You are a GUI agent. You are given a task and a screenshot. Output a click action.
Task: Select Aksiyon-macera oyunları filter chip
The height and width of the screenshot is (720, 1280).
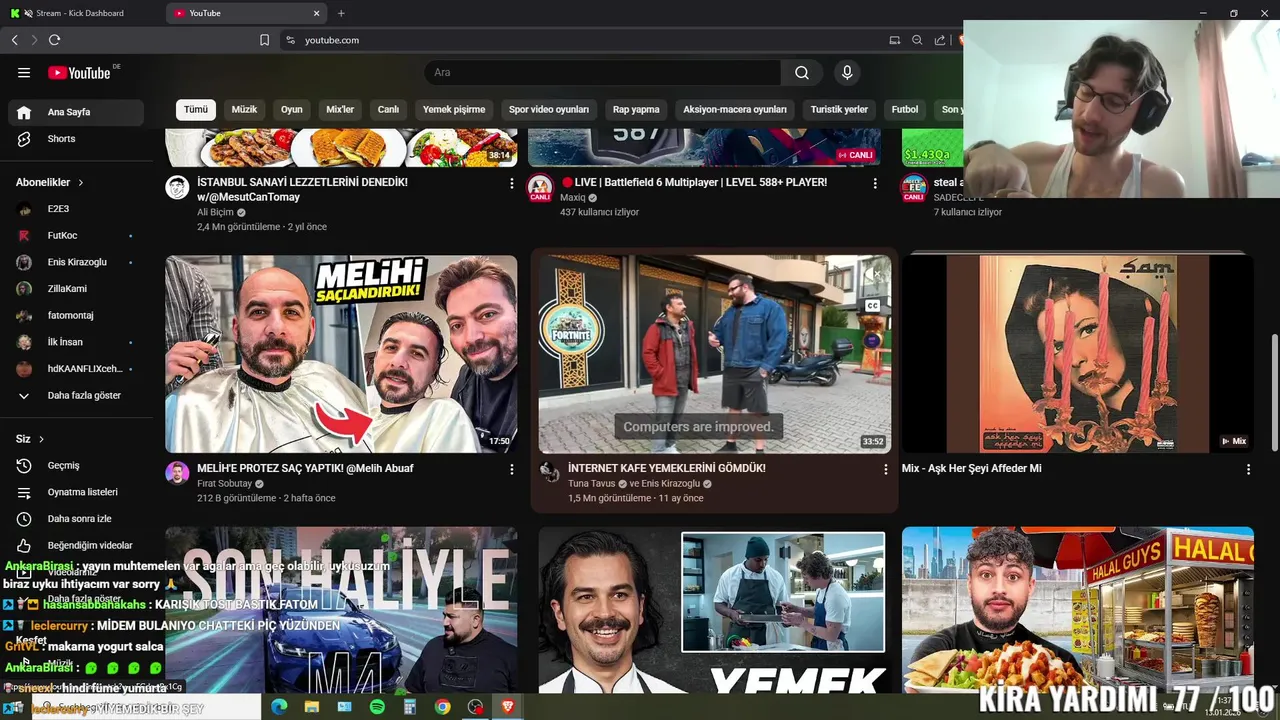tap(735, 110)
